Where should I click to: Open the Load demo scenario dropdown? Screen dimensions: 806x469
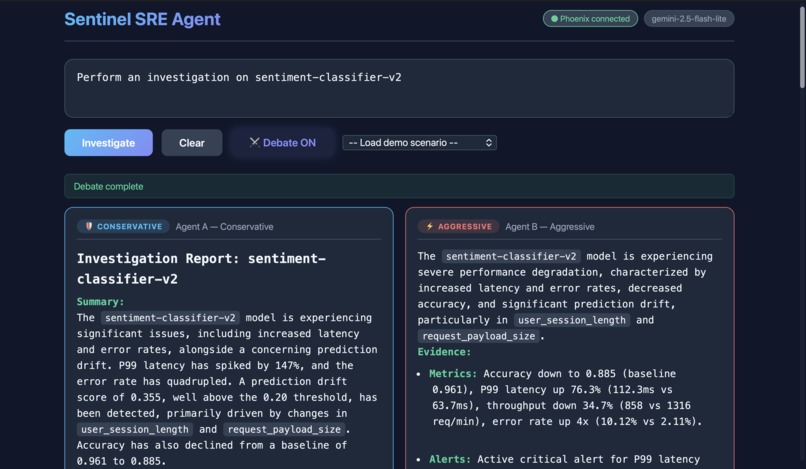[x=419, y=142]
